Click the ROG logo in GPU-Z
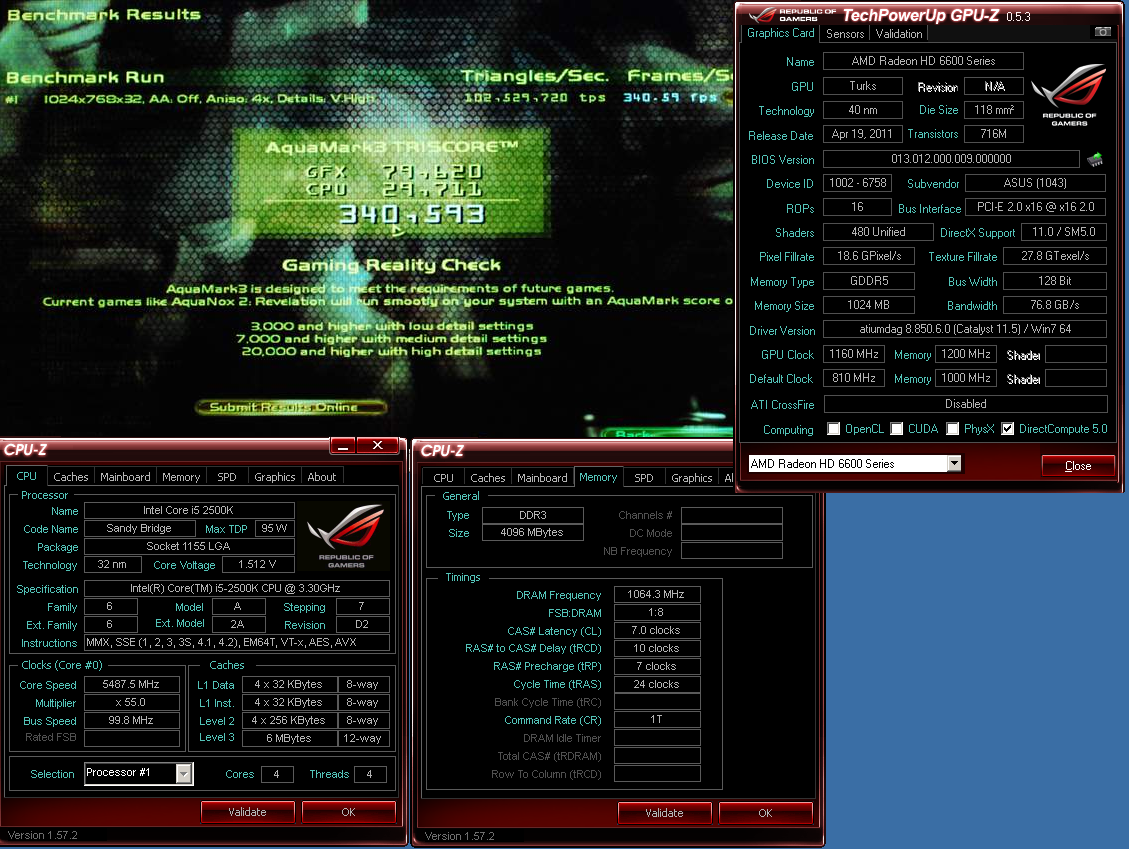 (1069, 94)
